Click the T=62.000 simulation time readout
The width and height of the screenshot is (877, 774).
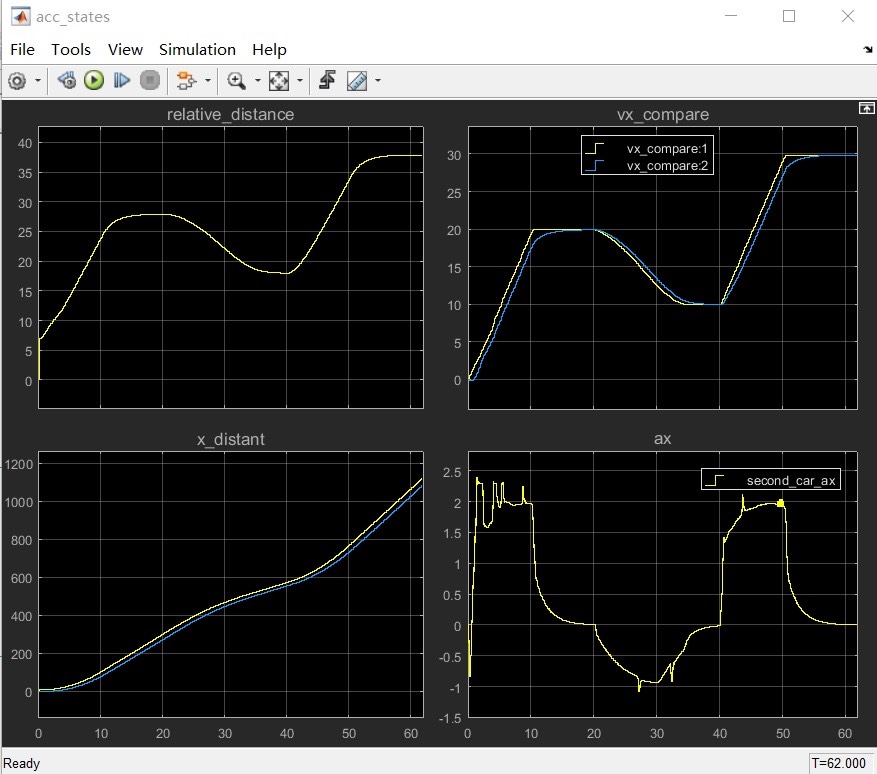(838, 763)
